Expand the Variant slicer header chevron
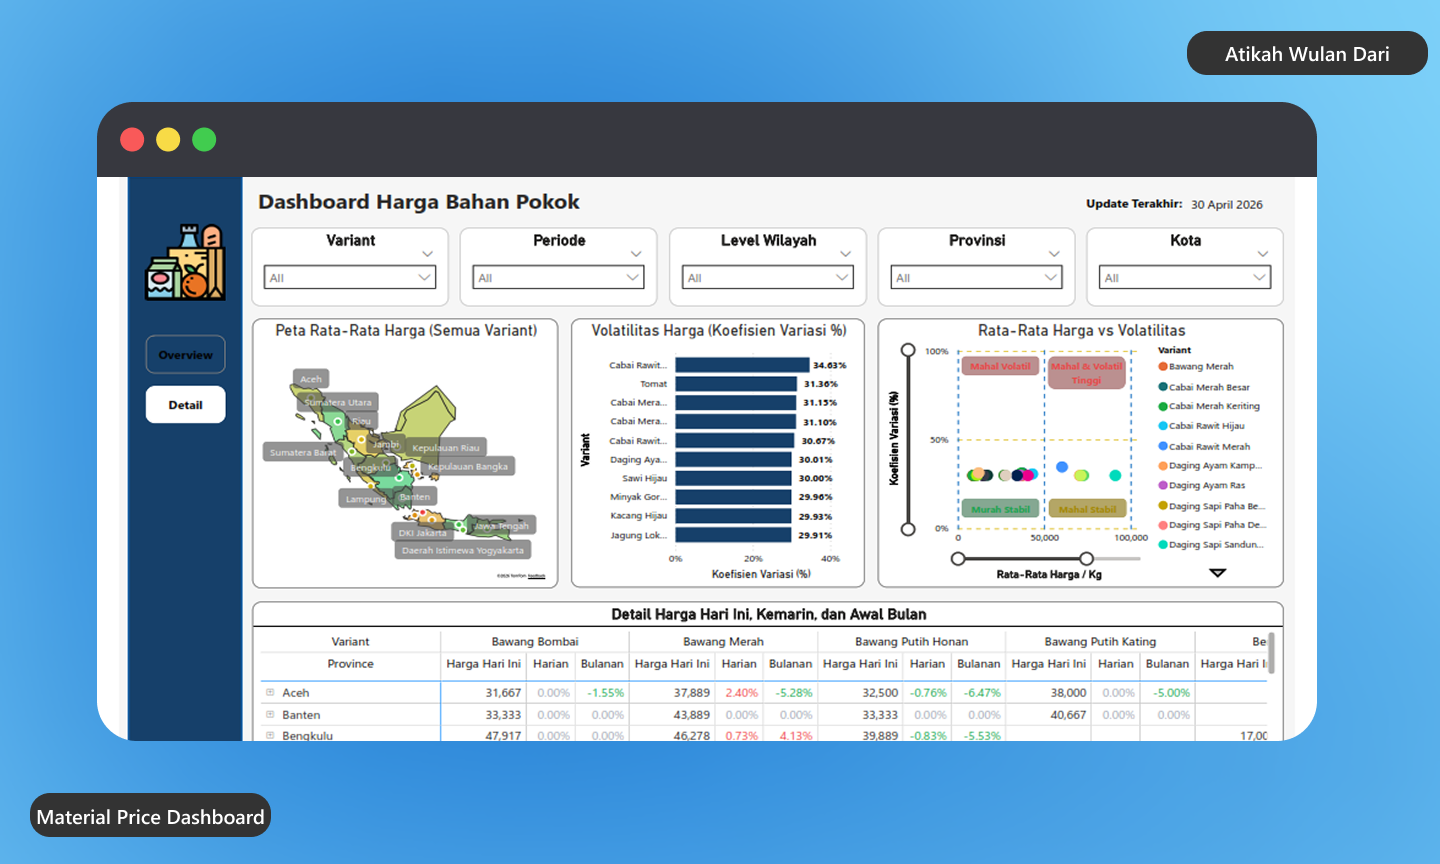 coord(428,254)
